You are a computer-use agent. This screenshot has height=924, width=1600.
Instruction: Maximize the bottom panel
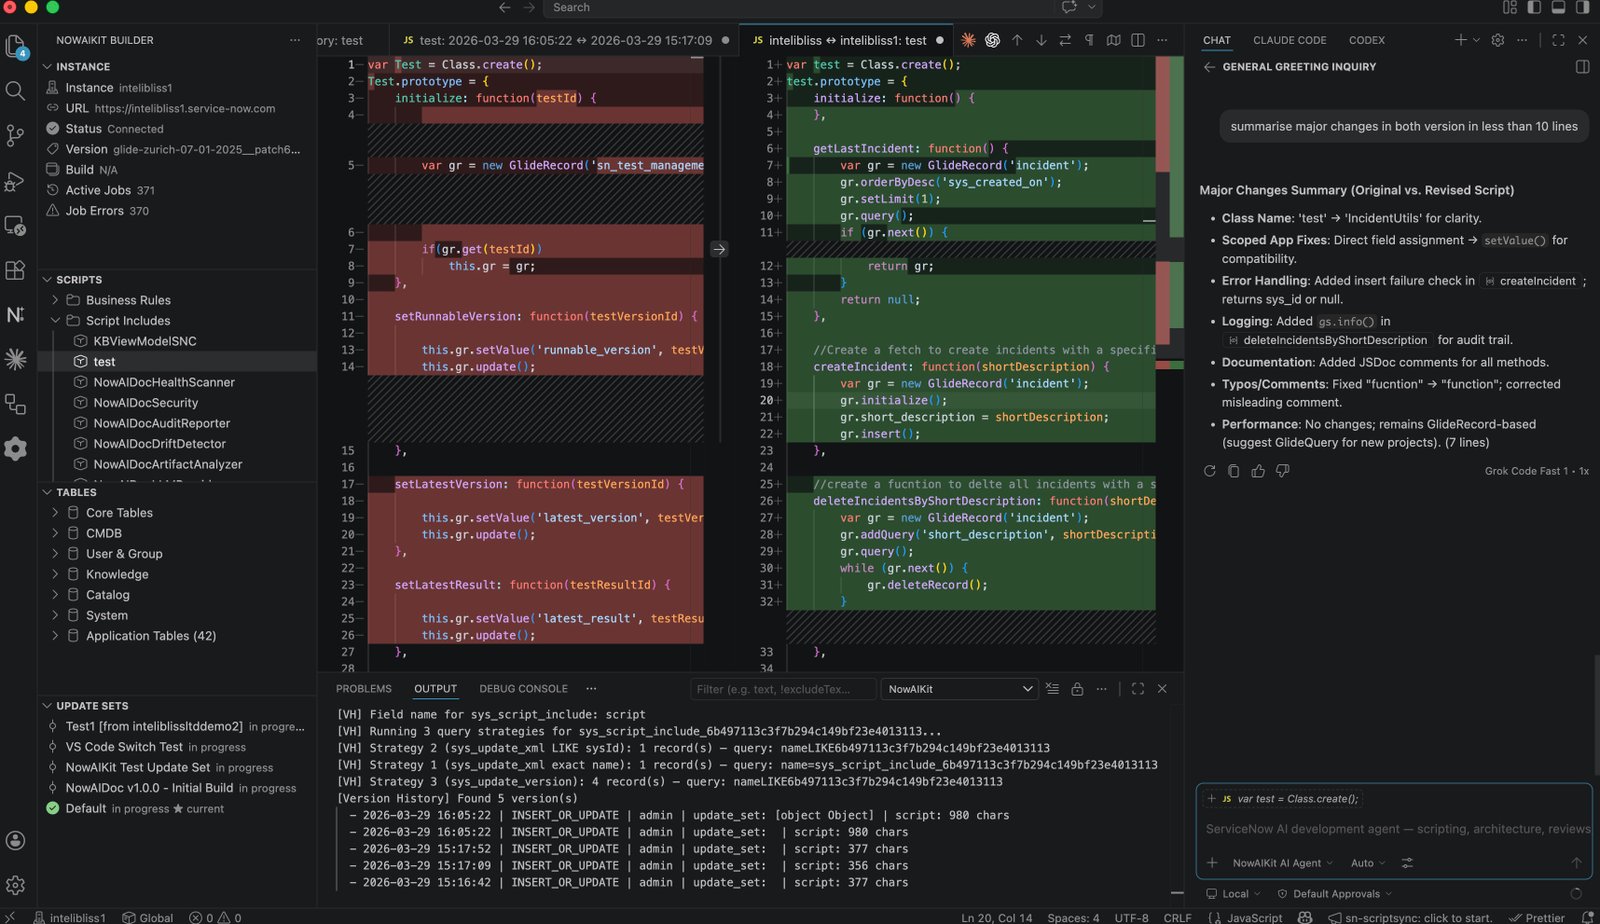coord(1138,689)
